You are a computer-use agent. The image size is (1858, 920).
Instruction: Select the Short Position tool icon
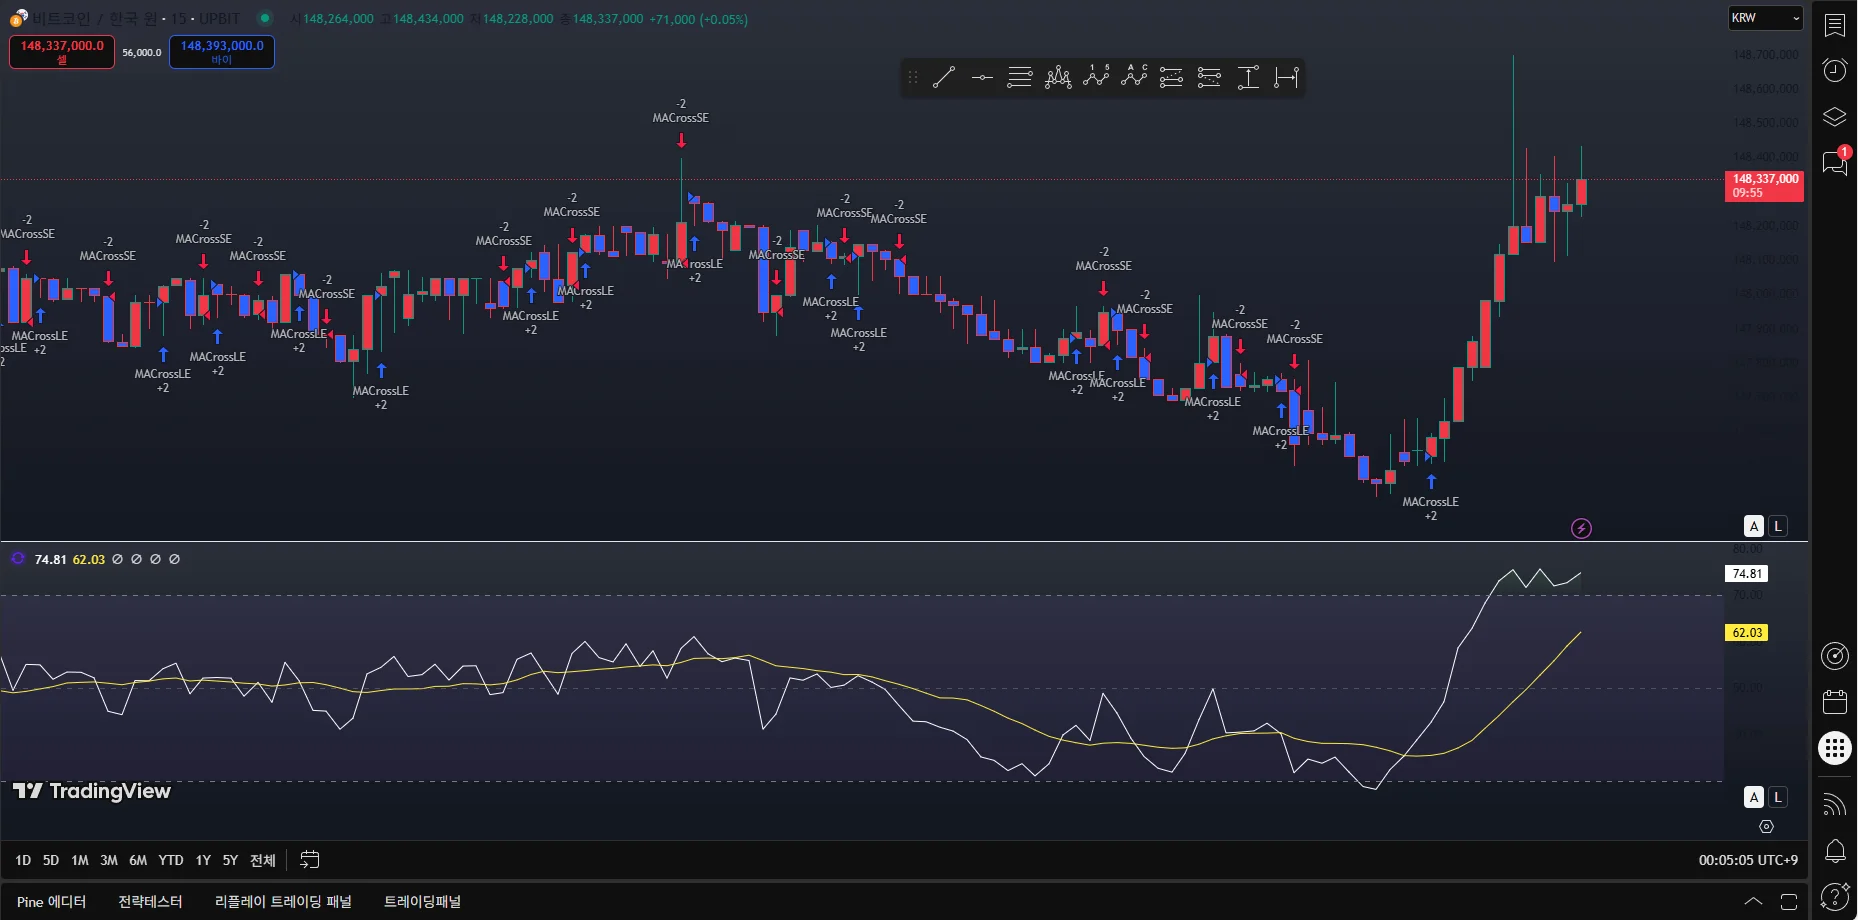click(x=1209, y=77)
